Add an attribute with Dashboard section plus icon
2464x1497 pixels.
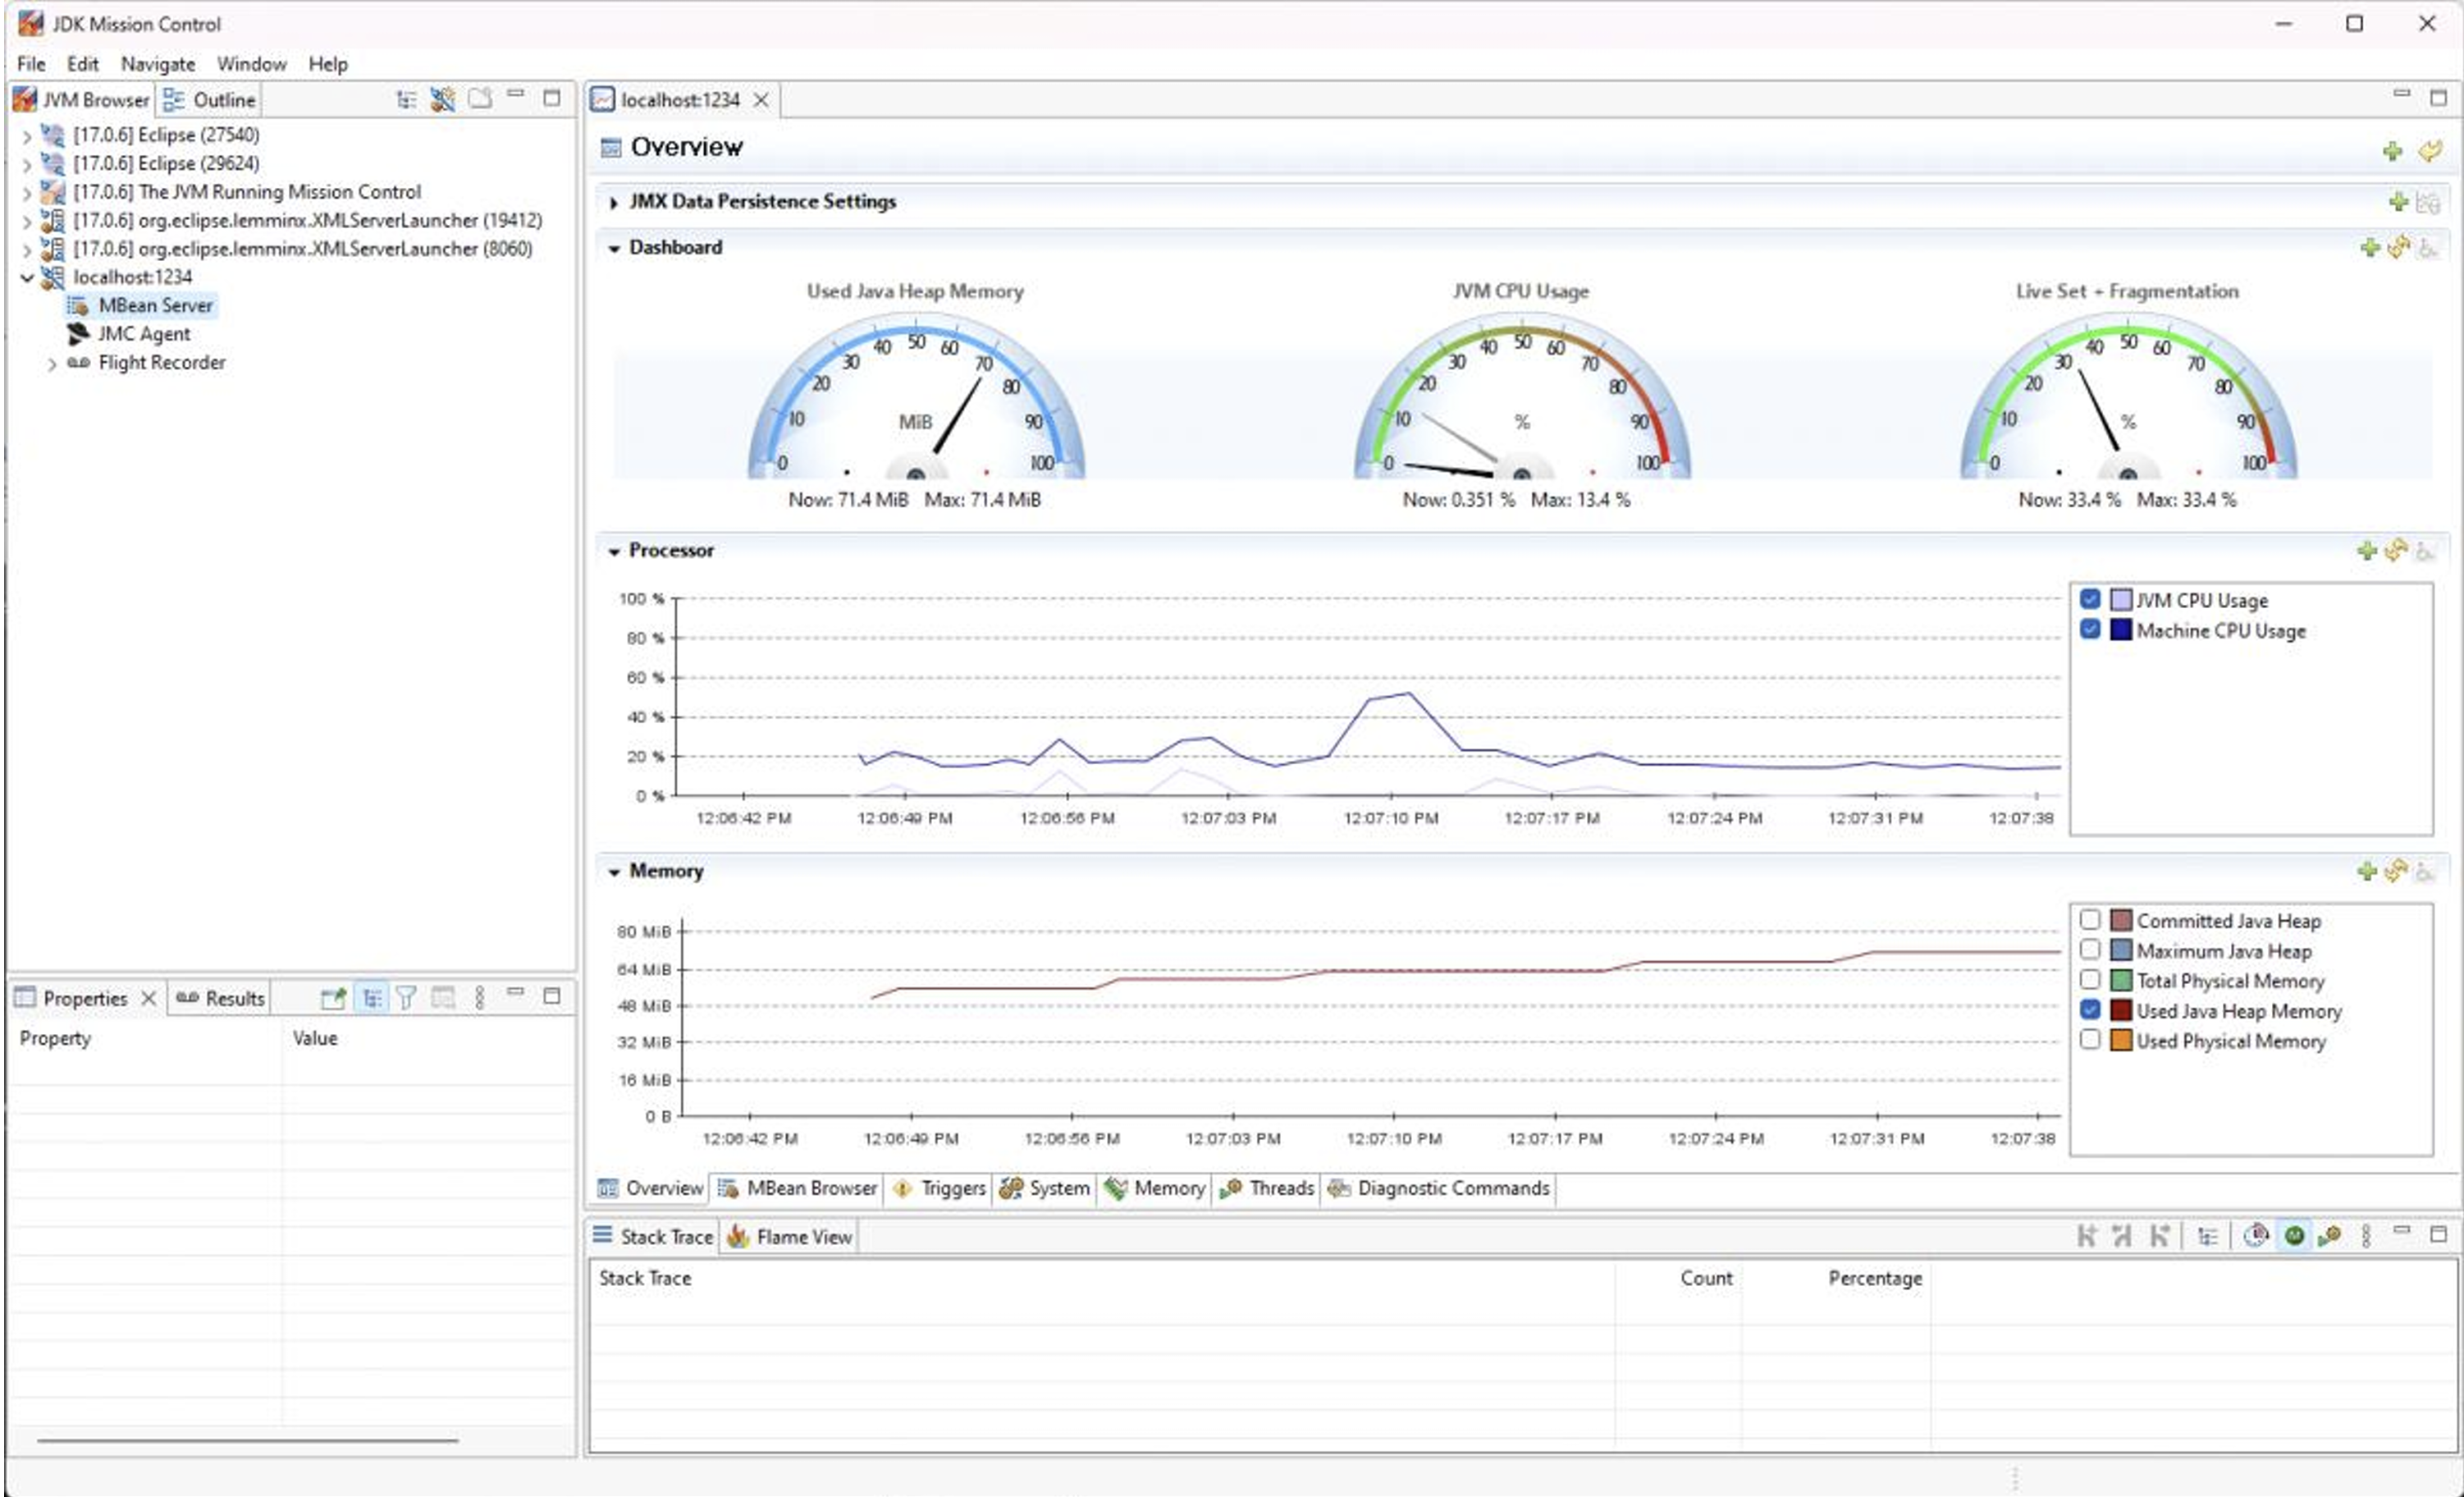pyautogui.click(x=2369, y=247)
